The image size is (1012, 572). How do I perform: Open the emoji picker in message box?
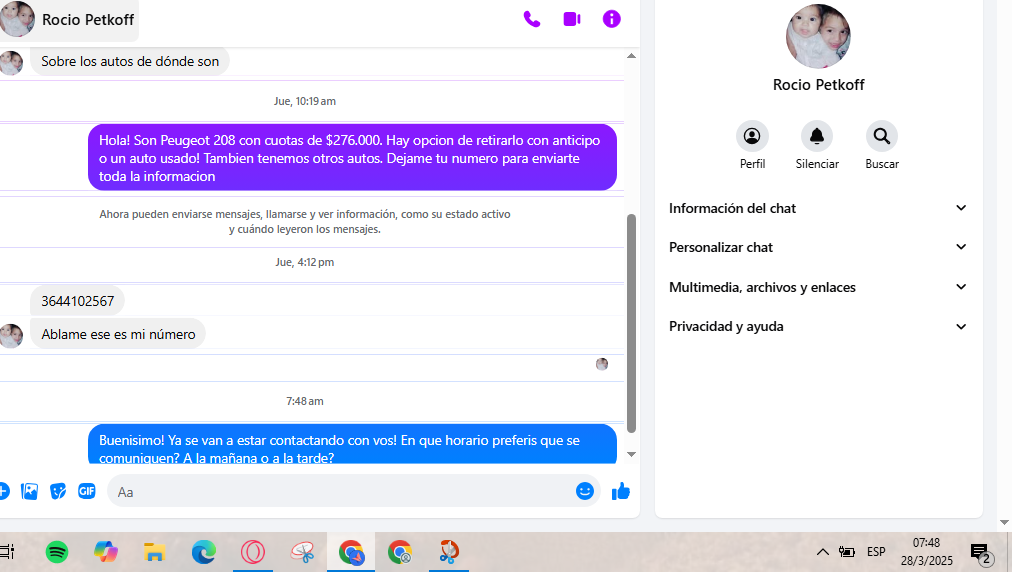[x=585, y=491]
